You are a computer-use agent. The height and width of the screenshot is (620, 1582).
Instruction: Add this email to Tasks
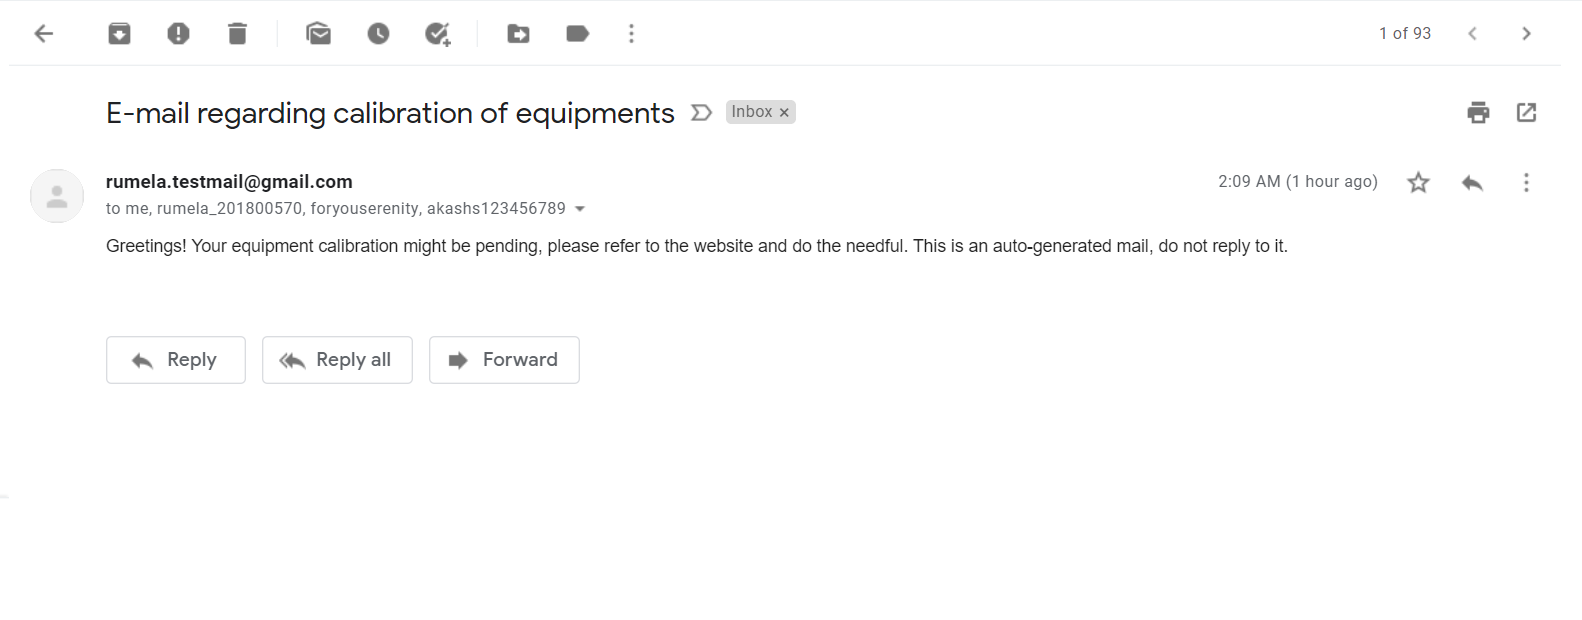tap(437, 33)
